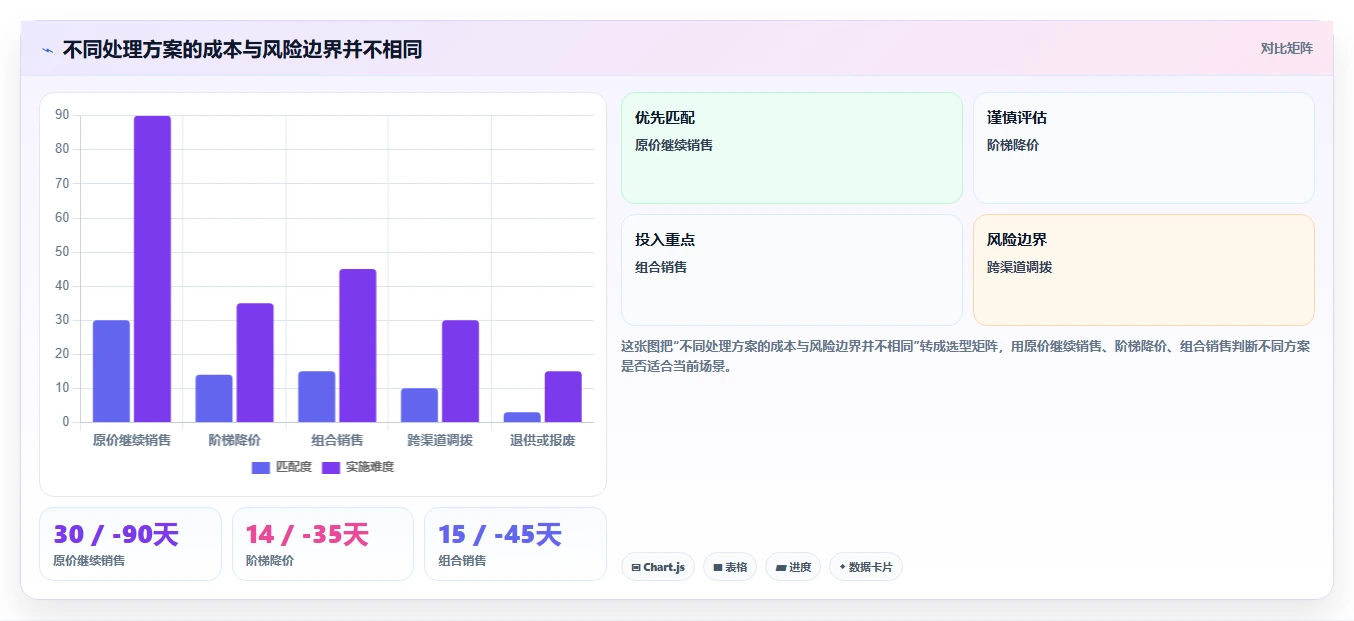Click the 对比矩阵 label in the header
The image size is (1354, 621).
(1286, 48)
